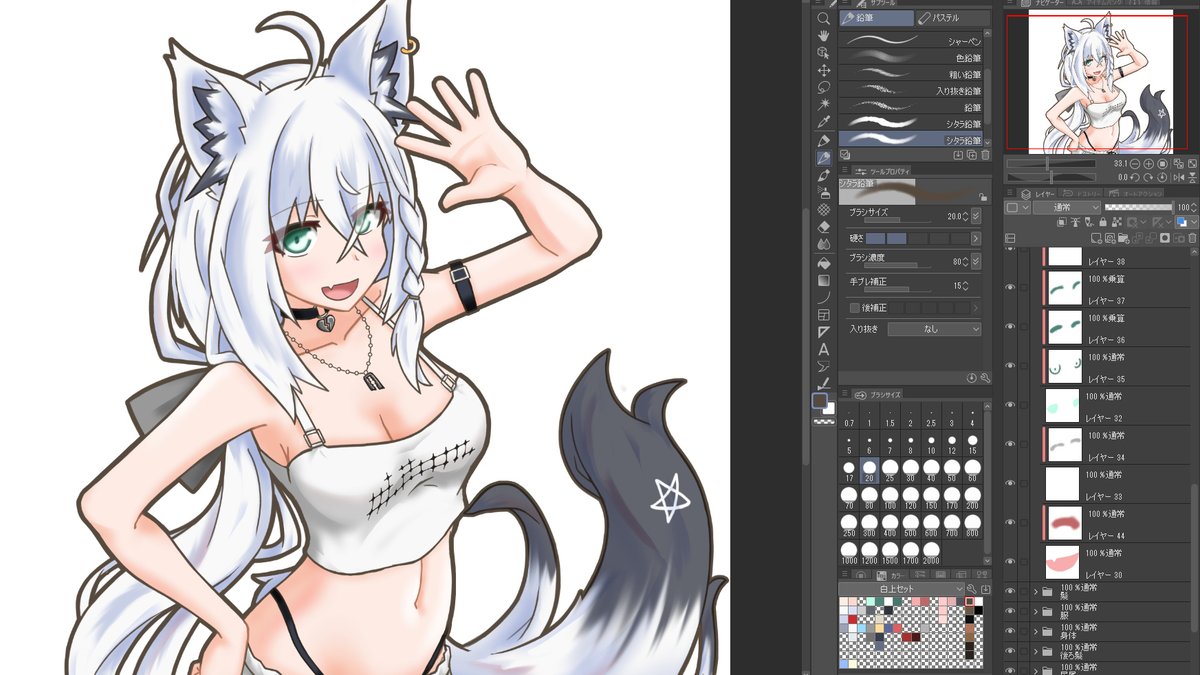Open the 入り抜き dropdown set to なし
Screen dimensions: 1200x675
(934, 329)
